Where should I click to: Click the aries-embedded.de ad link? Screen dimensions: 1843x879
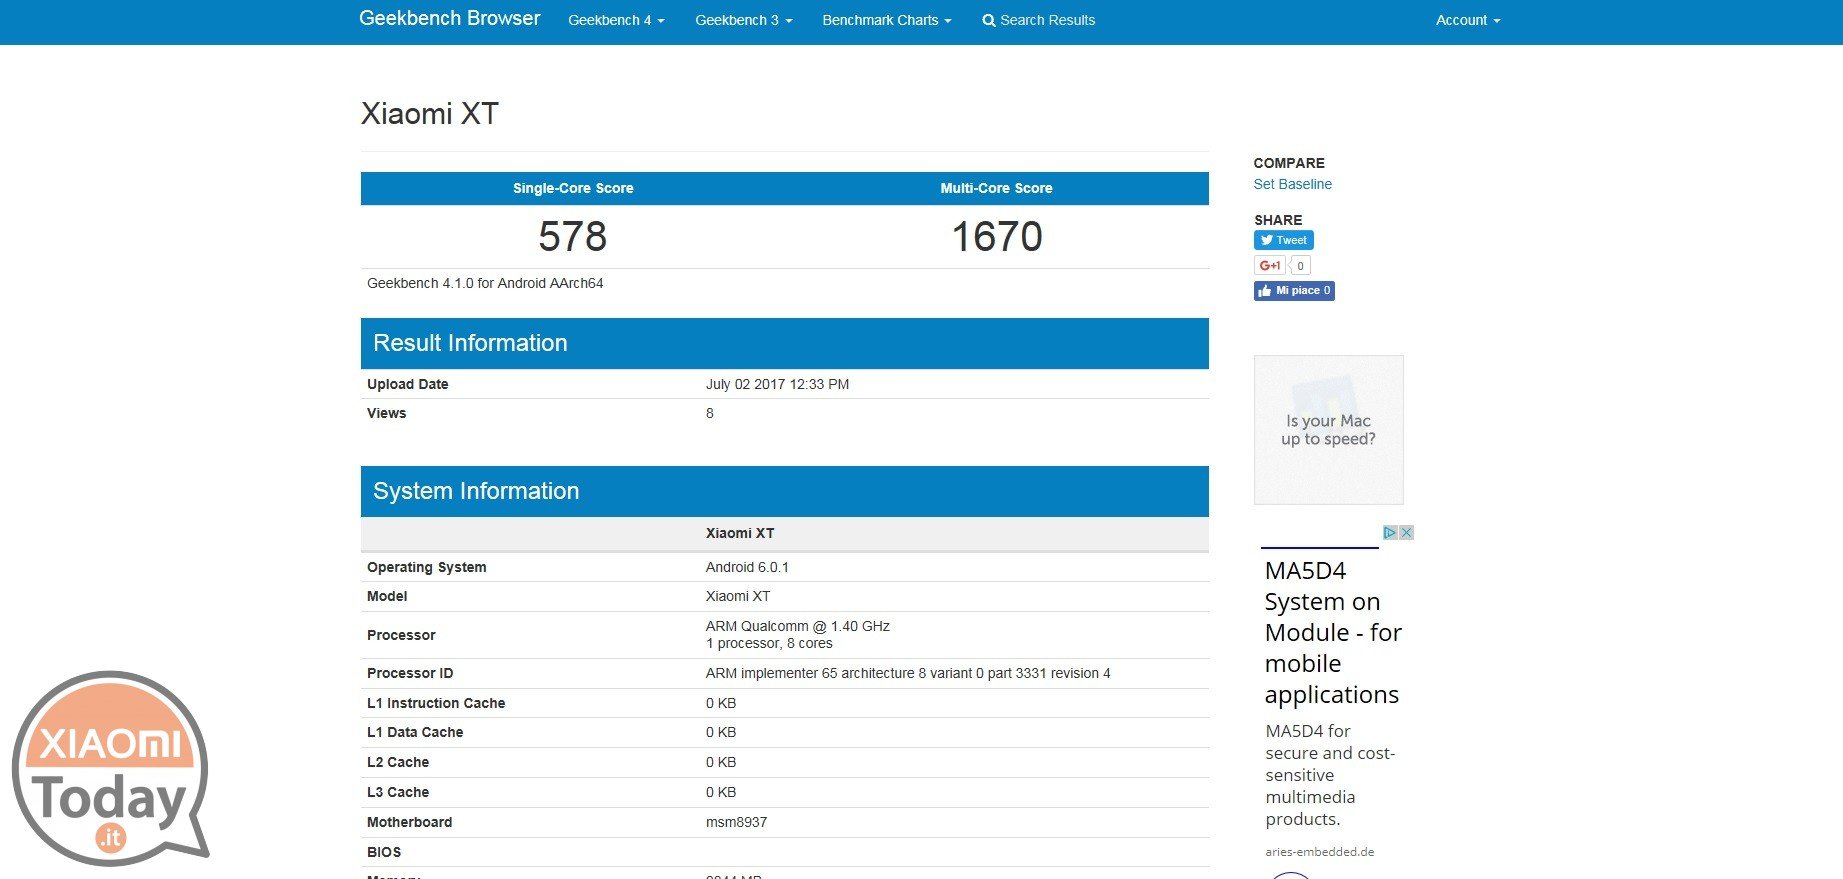tap(1319, 852)
